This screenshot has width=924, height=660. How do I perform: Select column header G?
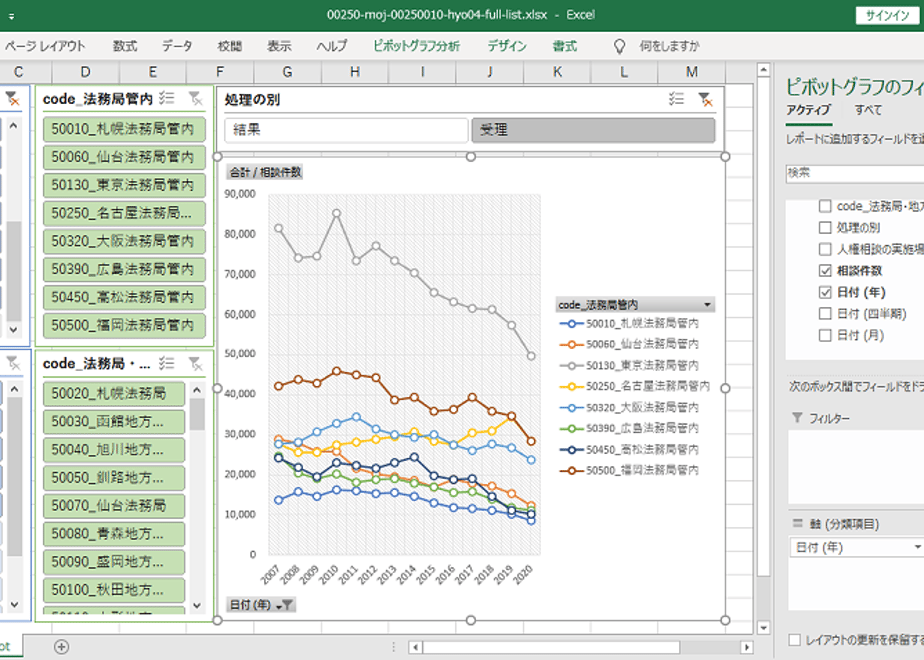pos(288,72)
